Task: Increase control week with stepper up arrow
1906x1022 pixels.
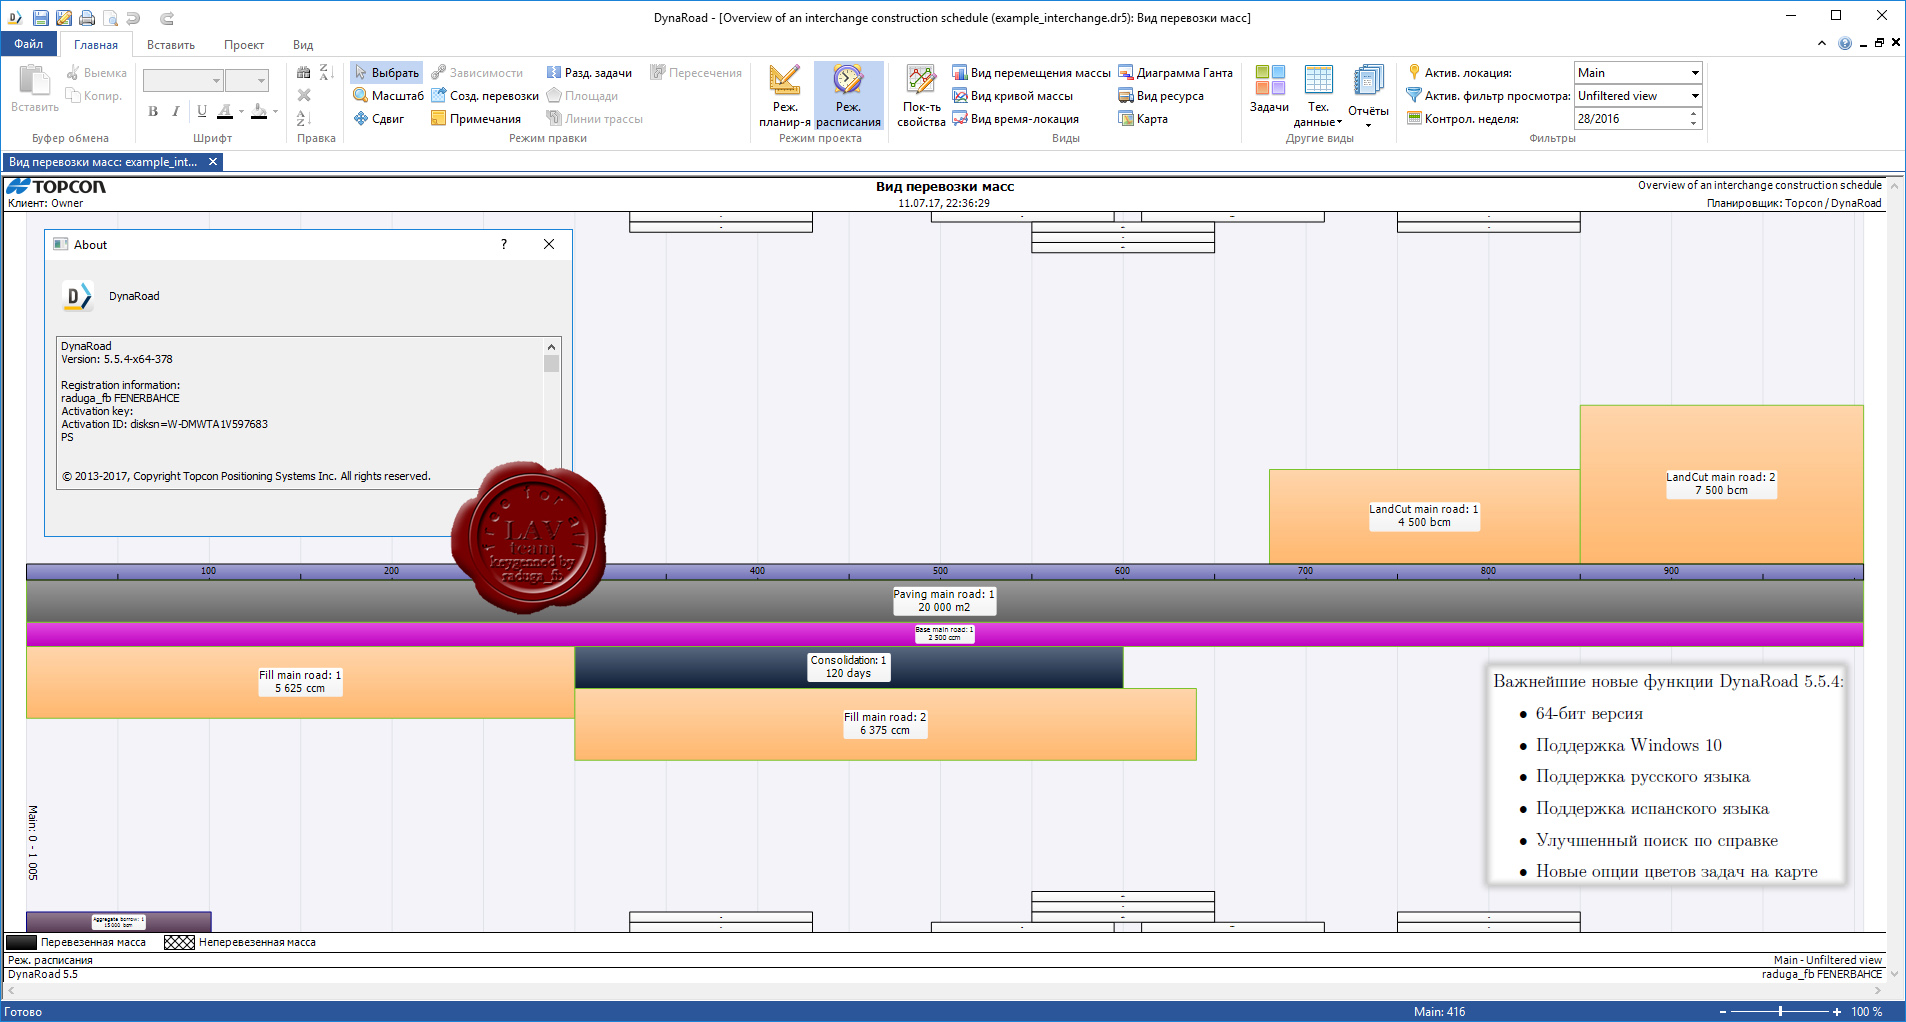Action: click(1694, 114)
